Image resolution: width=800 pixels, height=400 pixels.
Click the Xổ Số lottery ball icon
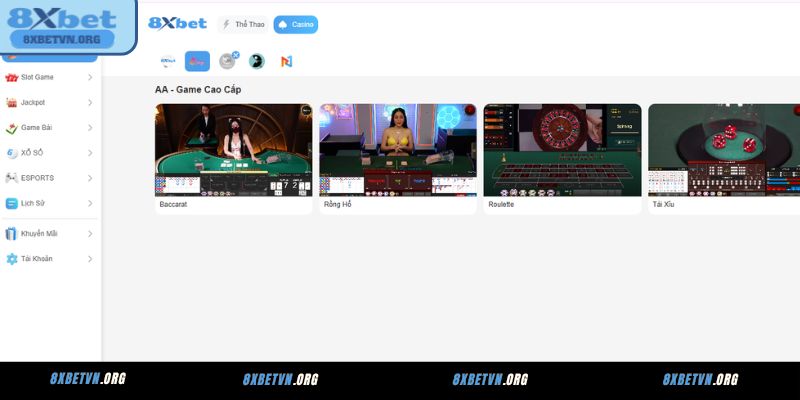coord(12,153)
